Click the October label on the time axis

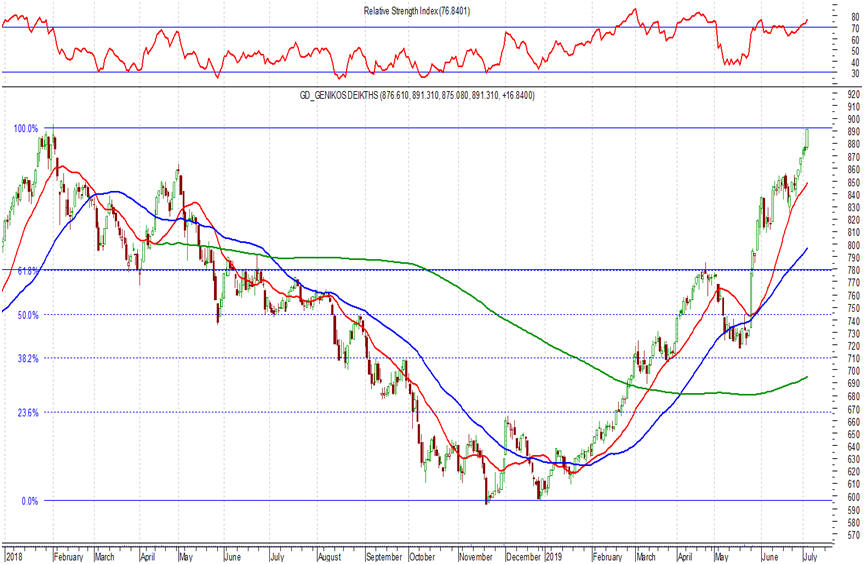(x=422, y=557)
